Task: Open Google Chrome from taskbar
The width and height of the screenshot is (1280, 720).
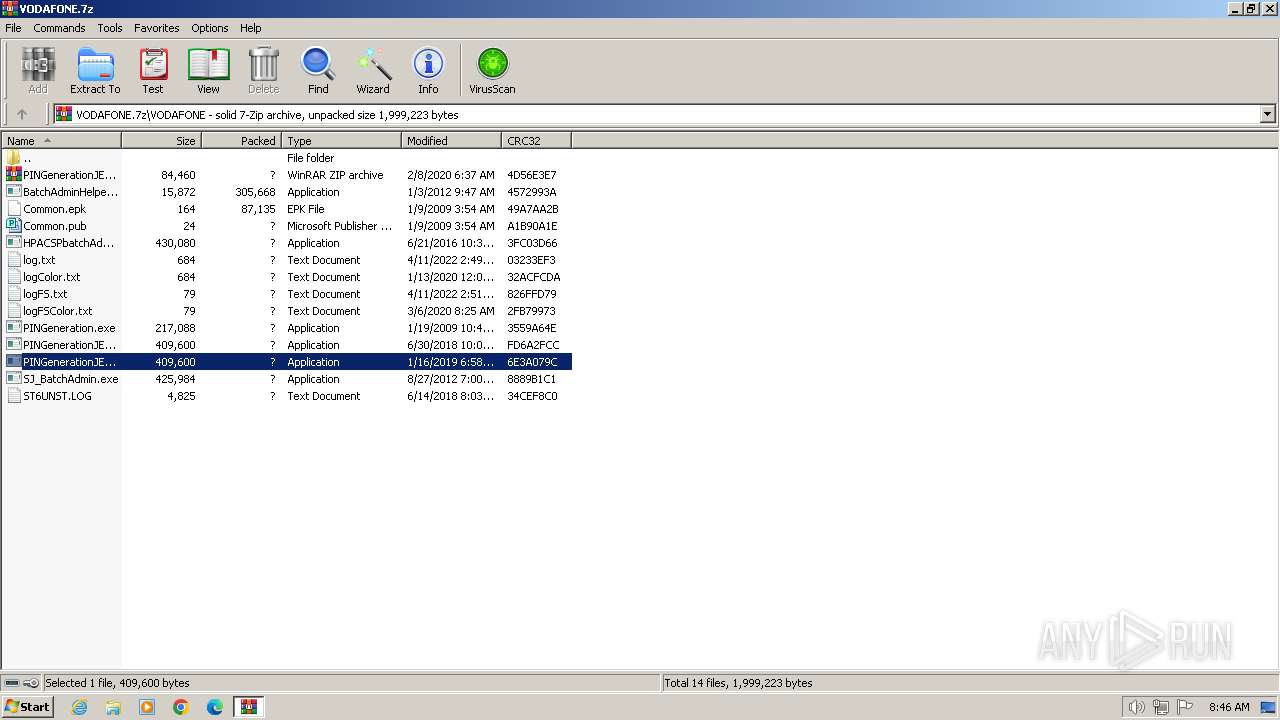Action: coord(181,707)
